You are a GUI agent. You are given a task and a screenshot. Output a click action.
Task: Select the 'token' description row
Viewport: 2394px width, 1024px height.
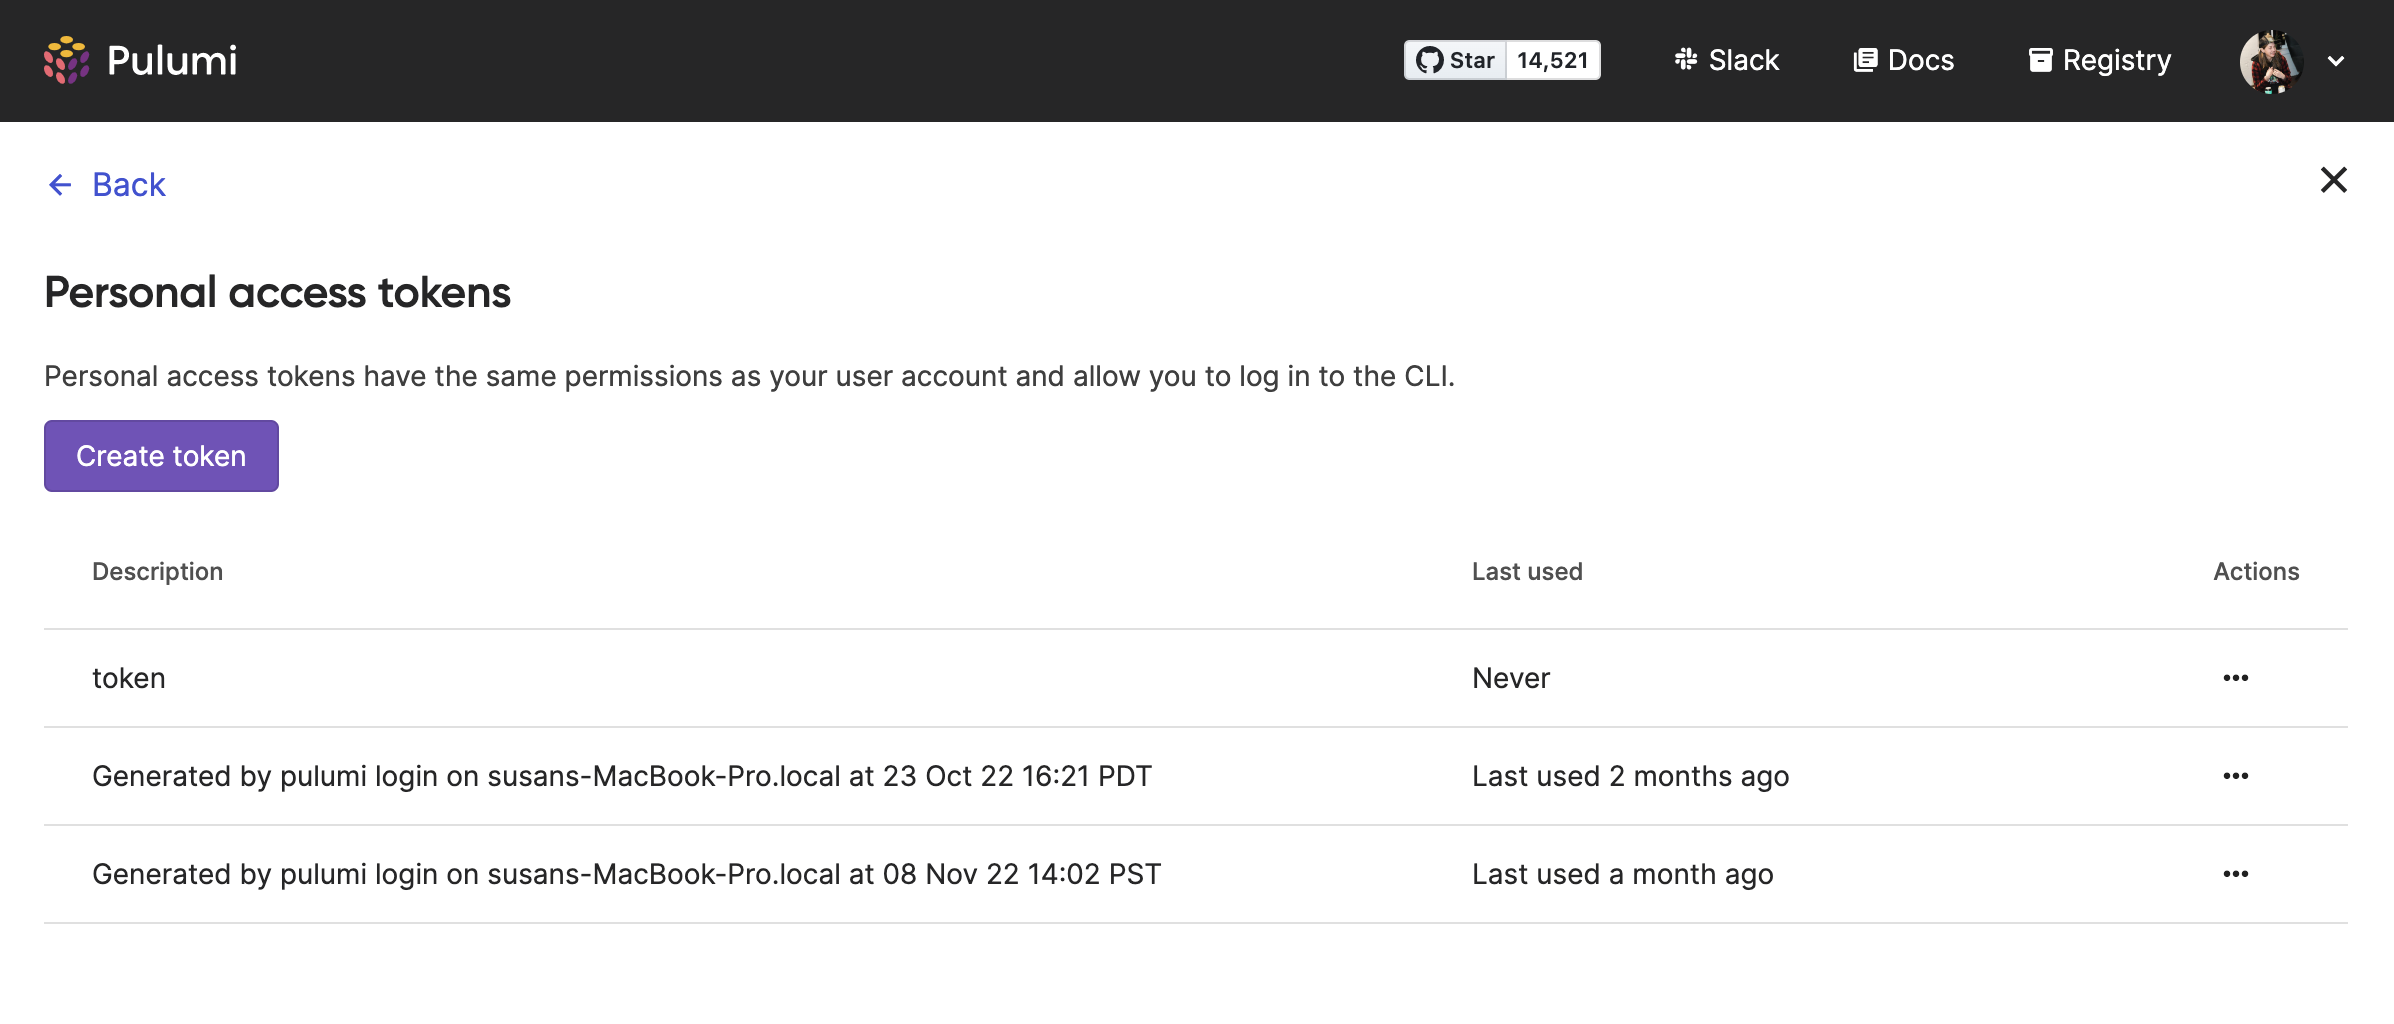pos(129,678)
